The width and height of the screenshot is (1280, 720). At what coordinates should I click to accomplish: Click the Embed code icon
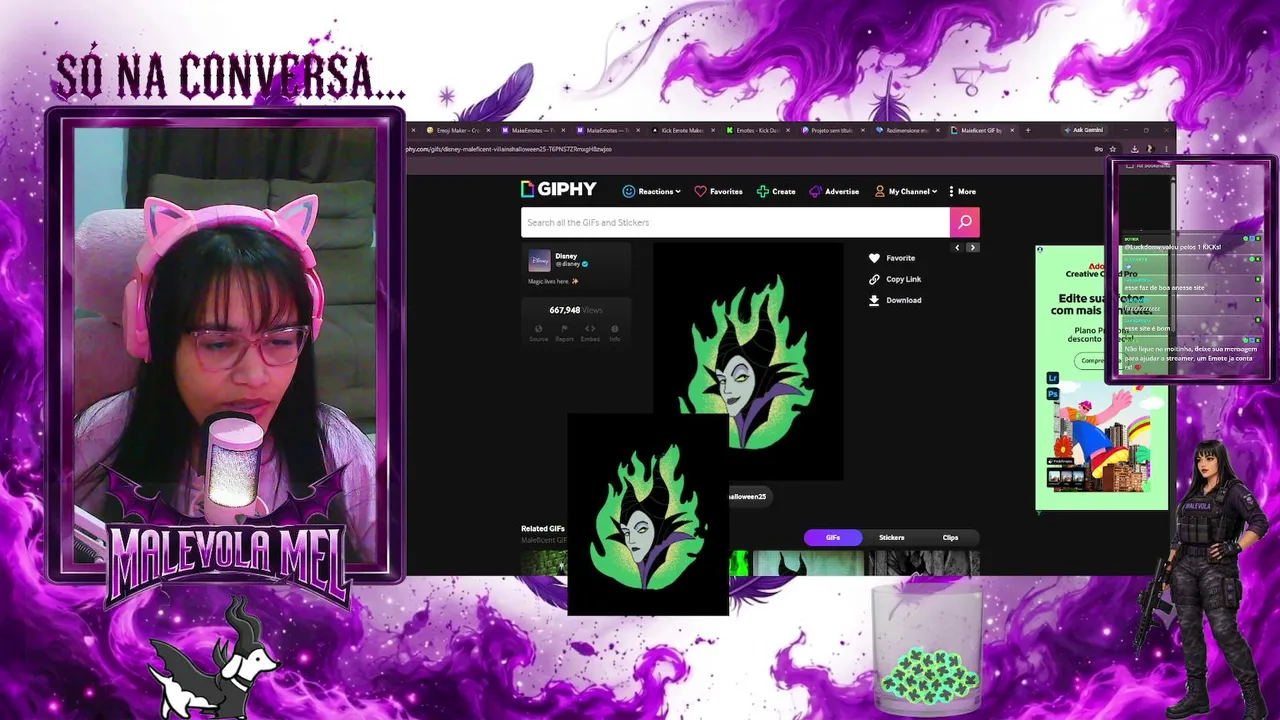pos(590,329)
